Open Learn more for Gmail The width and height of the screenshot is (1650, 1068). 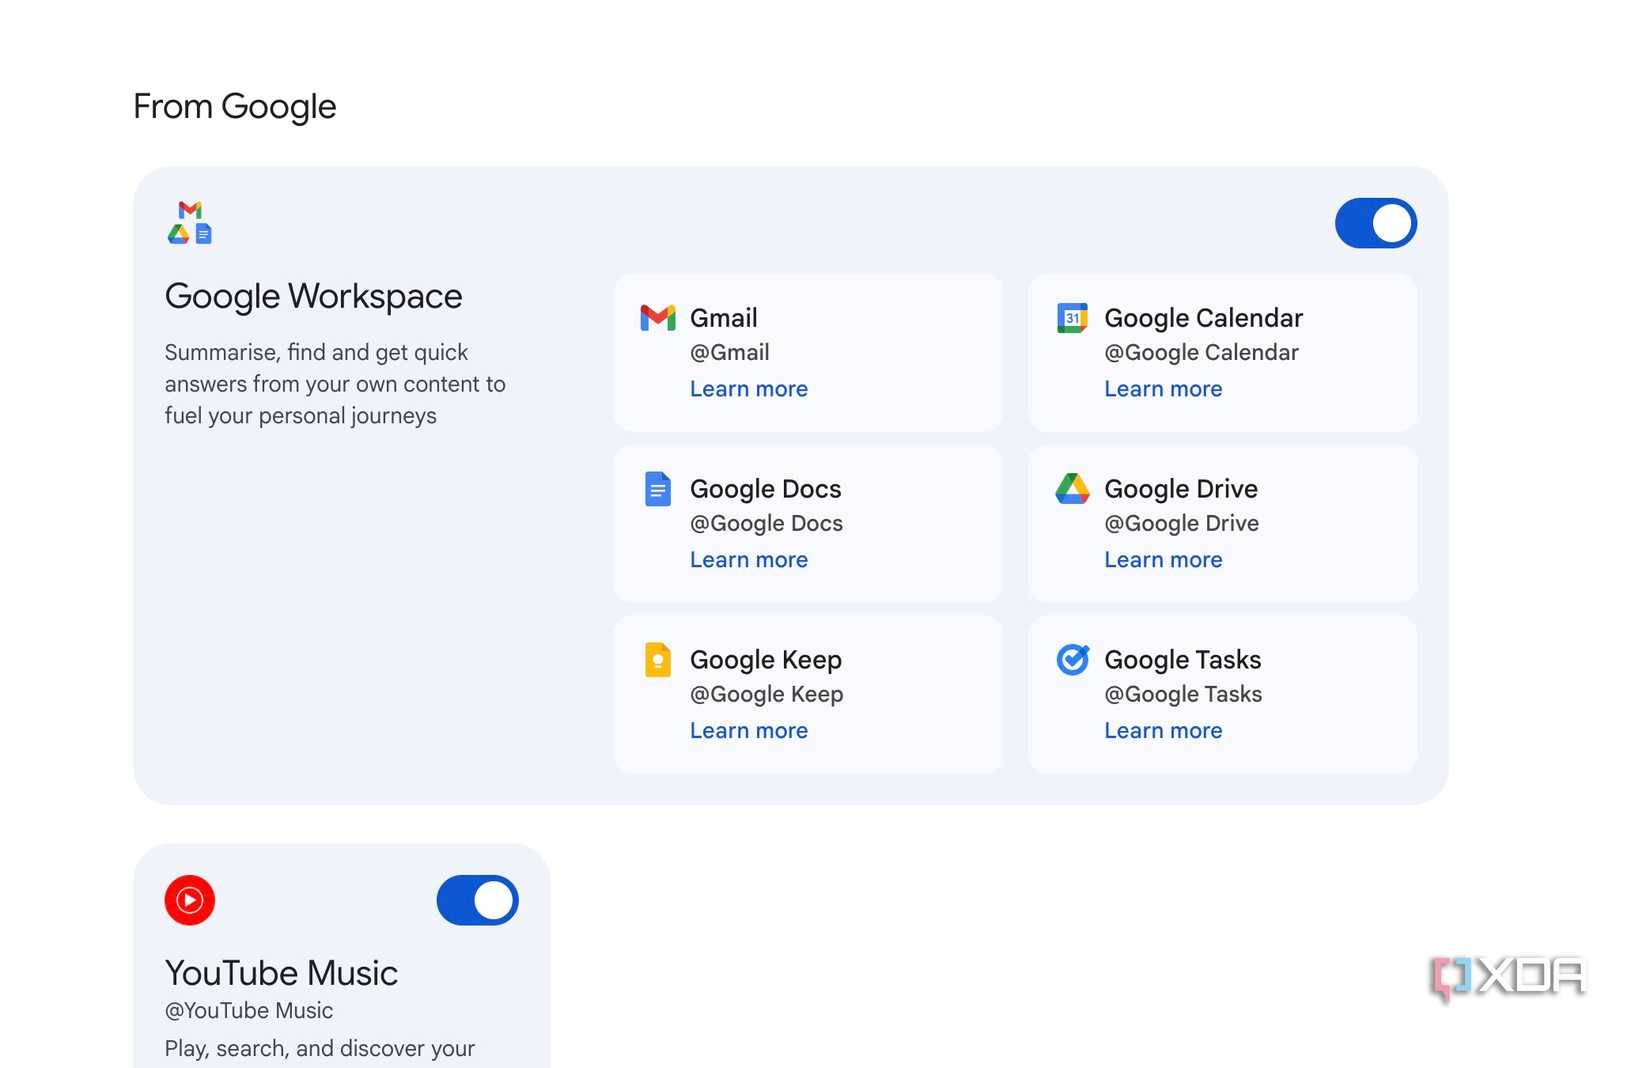[x=749, y=389]
